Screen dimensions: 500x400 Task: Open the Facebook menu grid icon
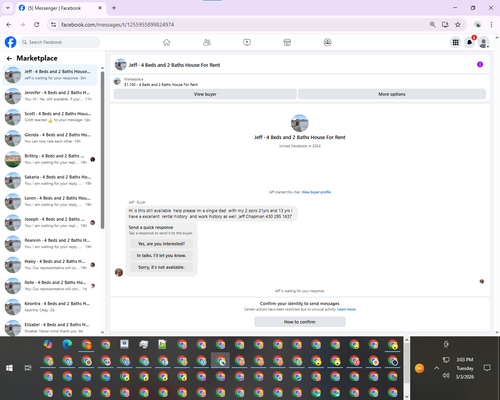click(x=455, y=42)
